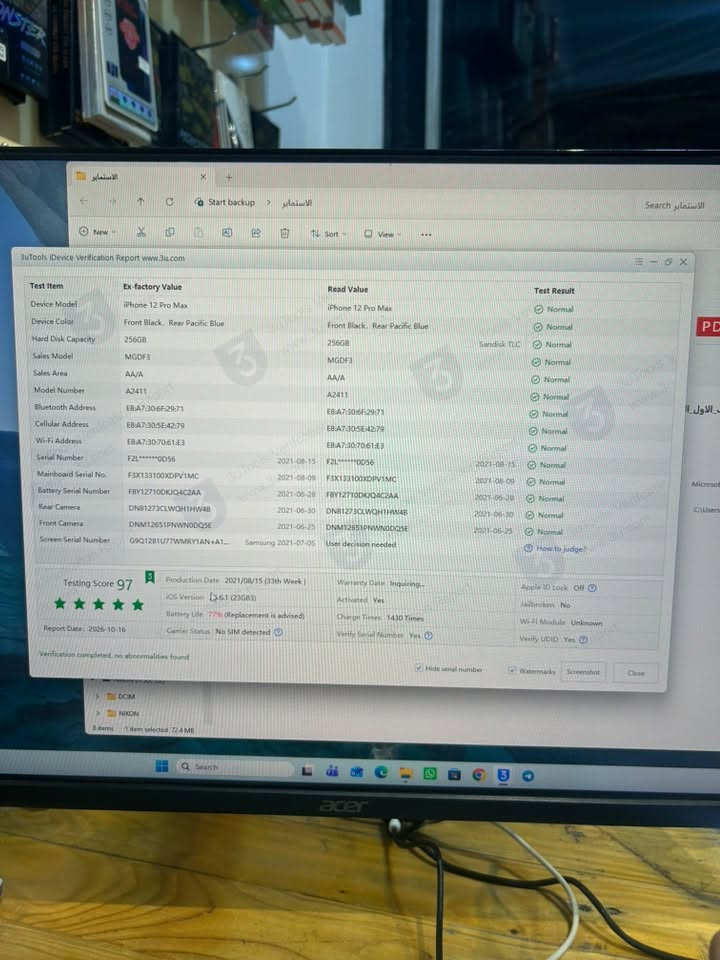This screenshot has width=720, height=960.
Task: Click the Paste icon in File Explorer toolbar
Action: coord(198,233)
